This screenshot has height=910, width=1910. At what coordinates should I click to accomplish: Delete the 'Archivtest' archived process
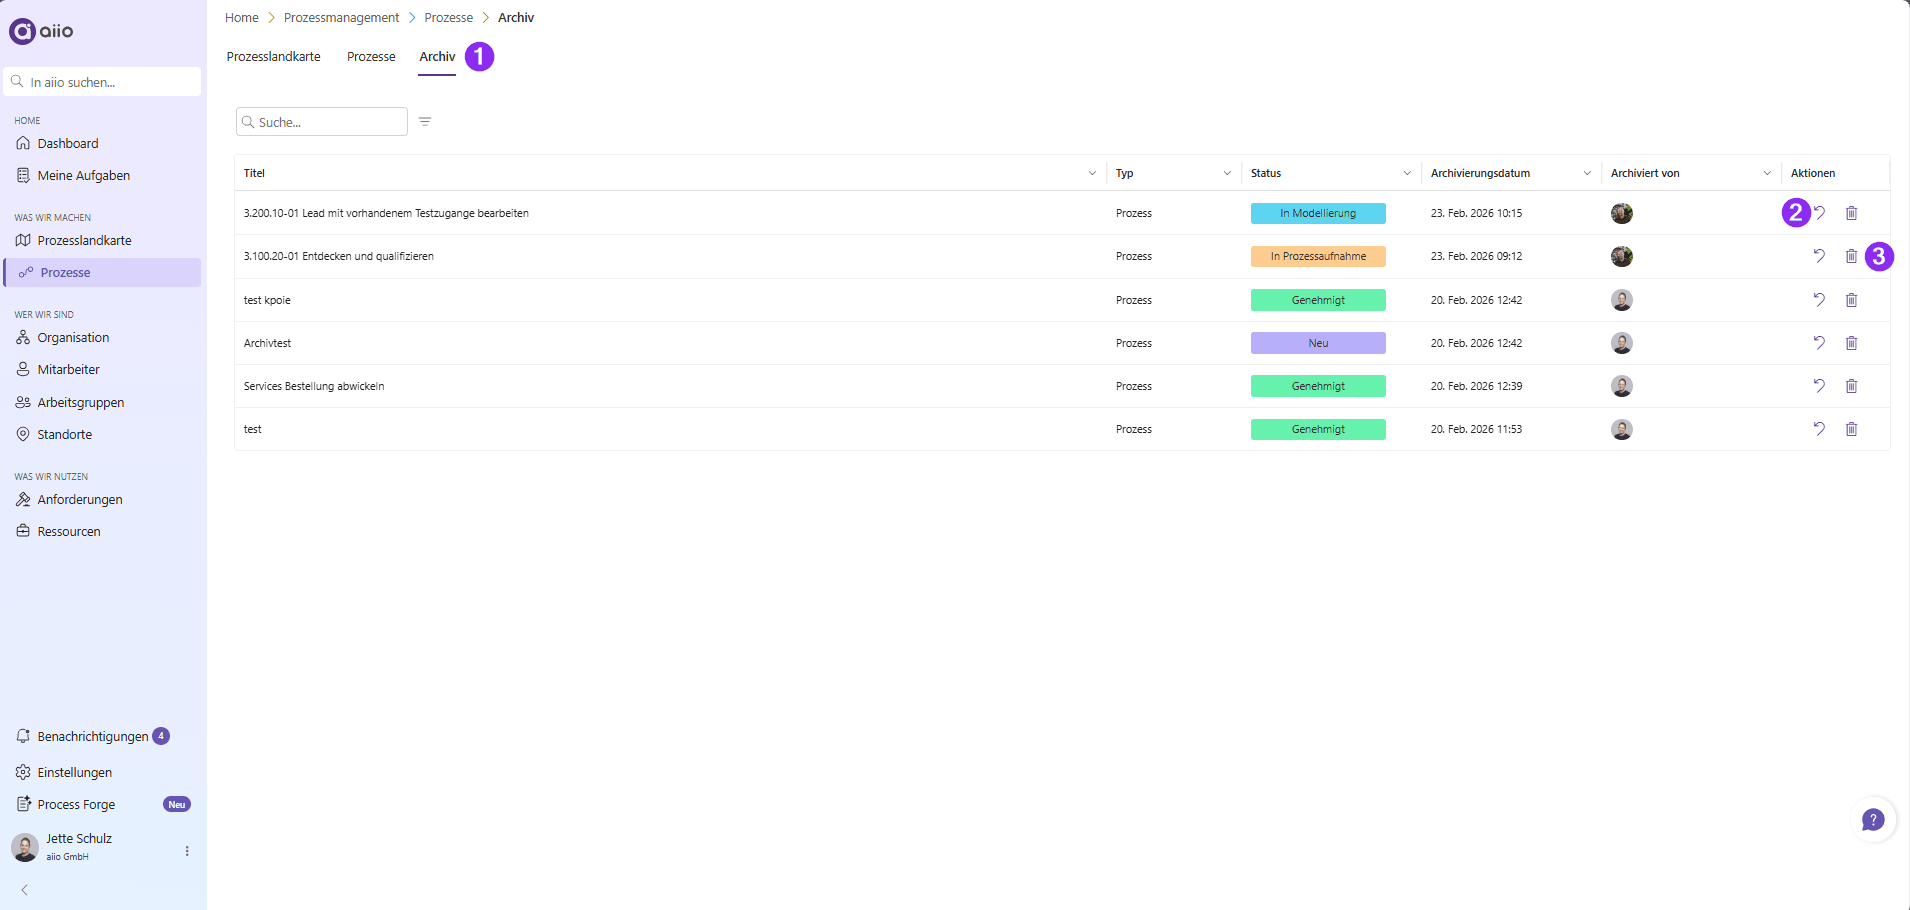coord(1851,343)
